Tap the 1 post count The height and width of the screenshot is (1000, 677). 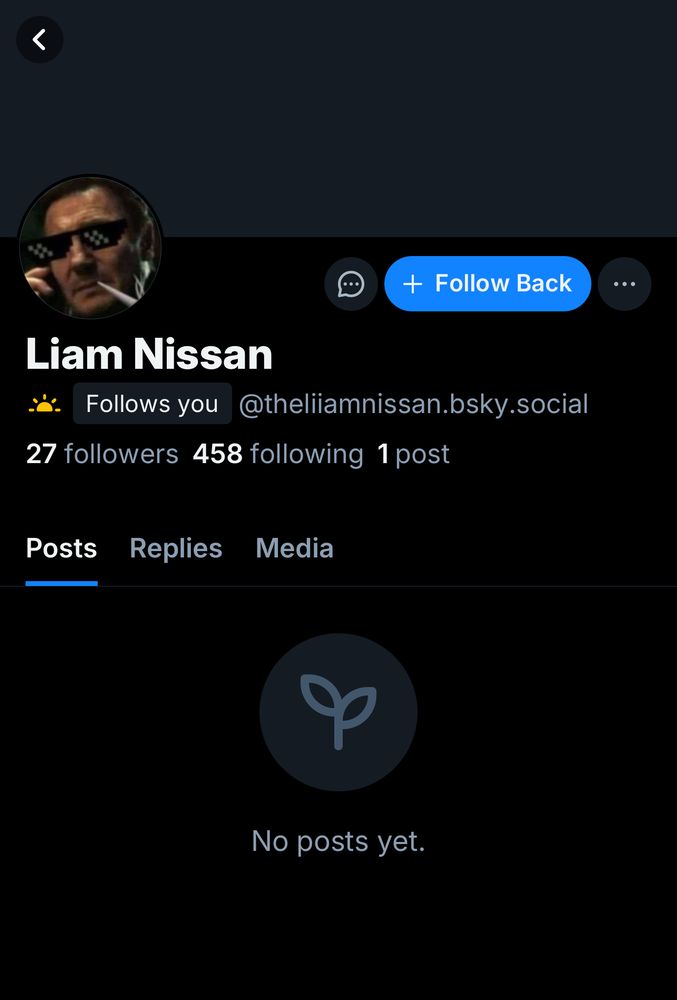[413, 454]
